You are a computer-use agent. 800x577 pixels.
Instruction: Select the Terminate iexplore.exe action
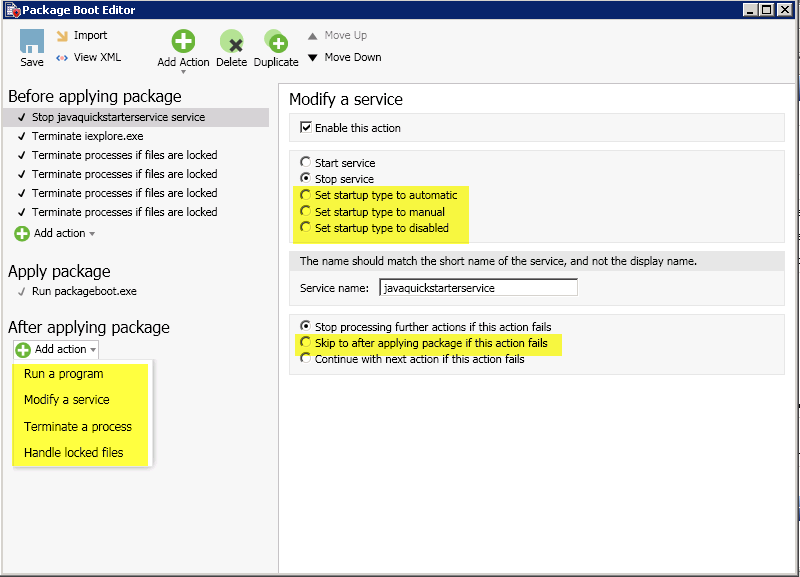tap(88, 136)
